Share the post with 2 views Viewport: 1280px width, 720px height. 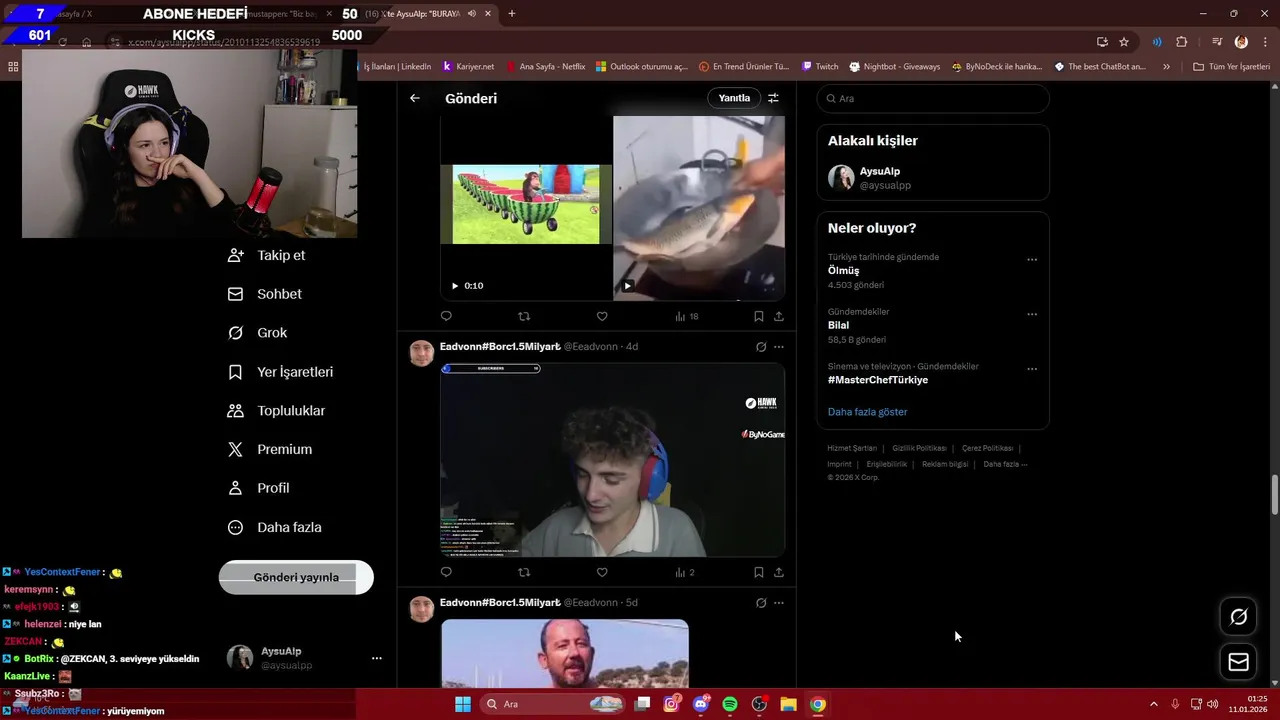779,572
